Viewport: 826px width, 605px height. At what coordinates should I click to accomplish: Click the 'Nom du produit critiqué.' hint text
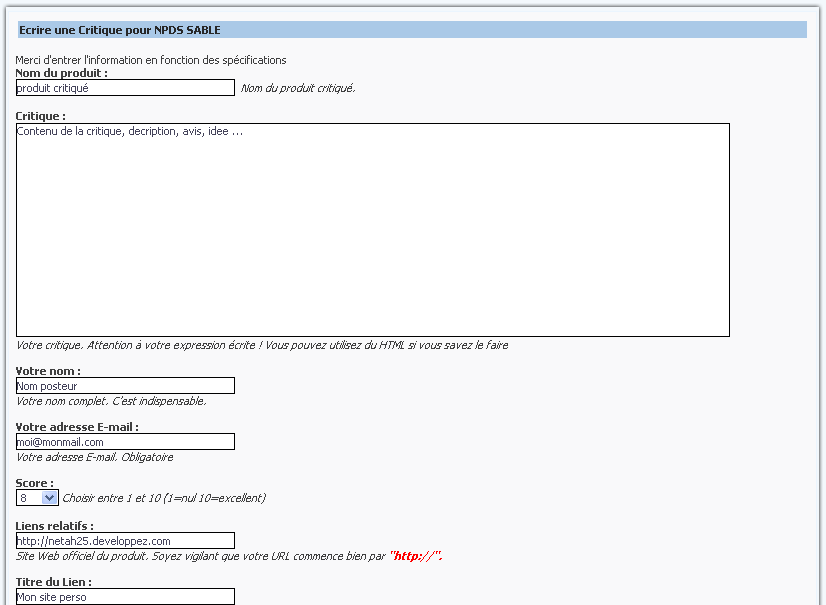298,88
